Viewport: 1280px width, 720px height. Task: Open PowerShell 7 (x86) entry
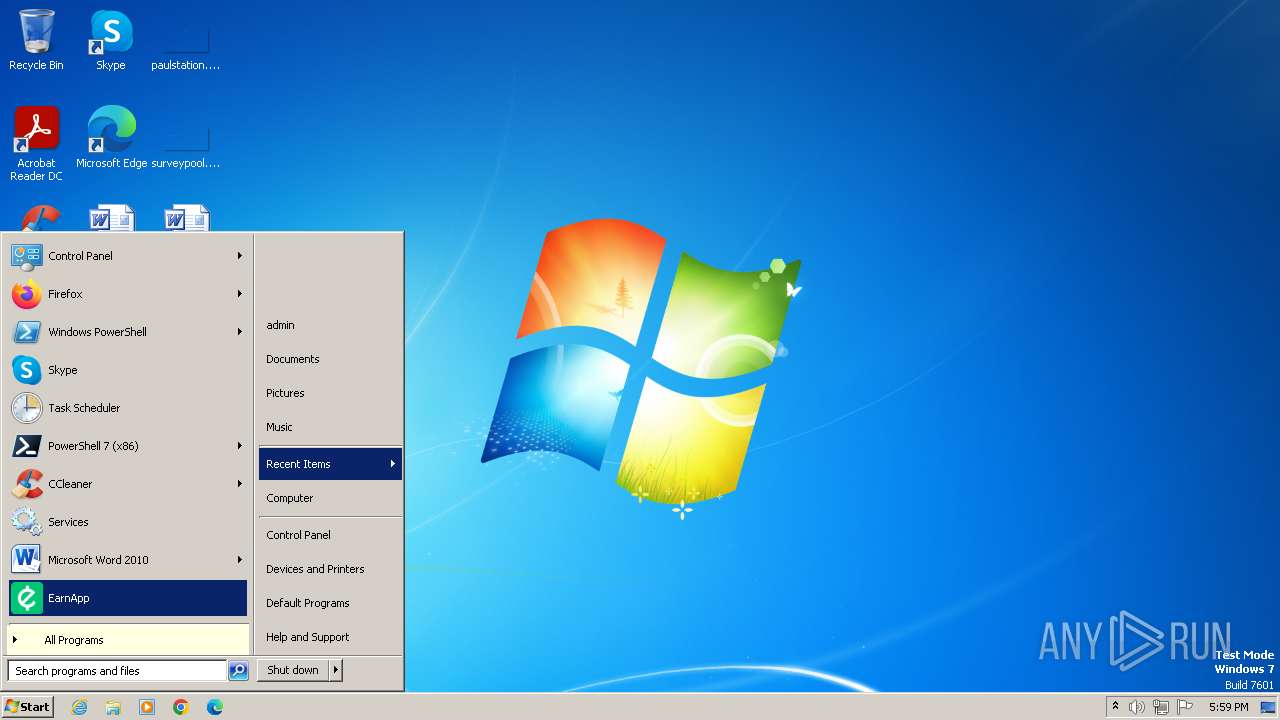127,446
